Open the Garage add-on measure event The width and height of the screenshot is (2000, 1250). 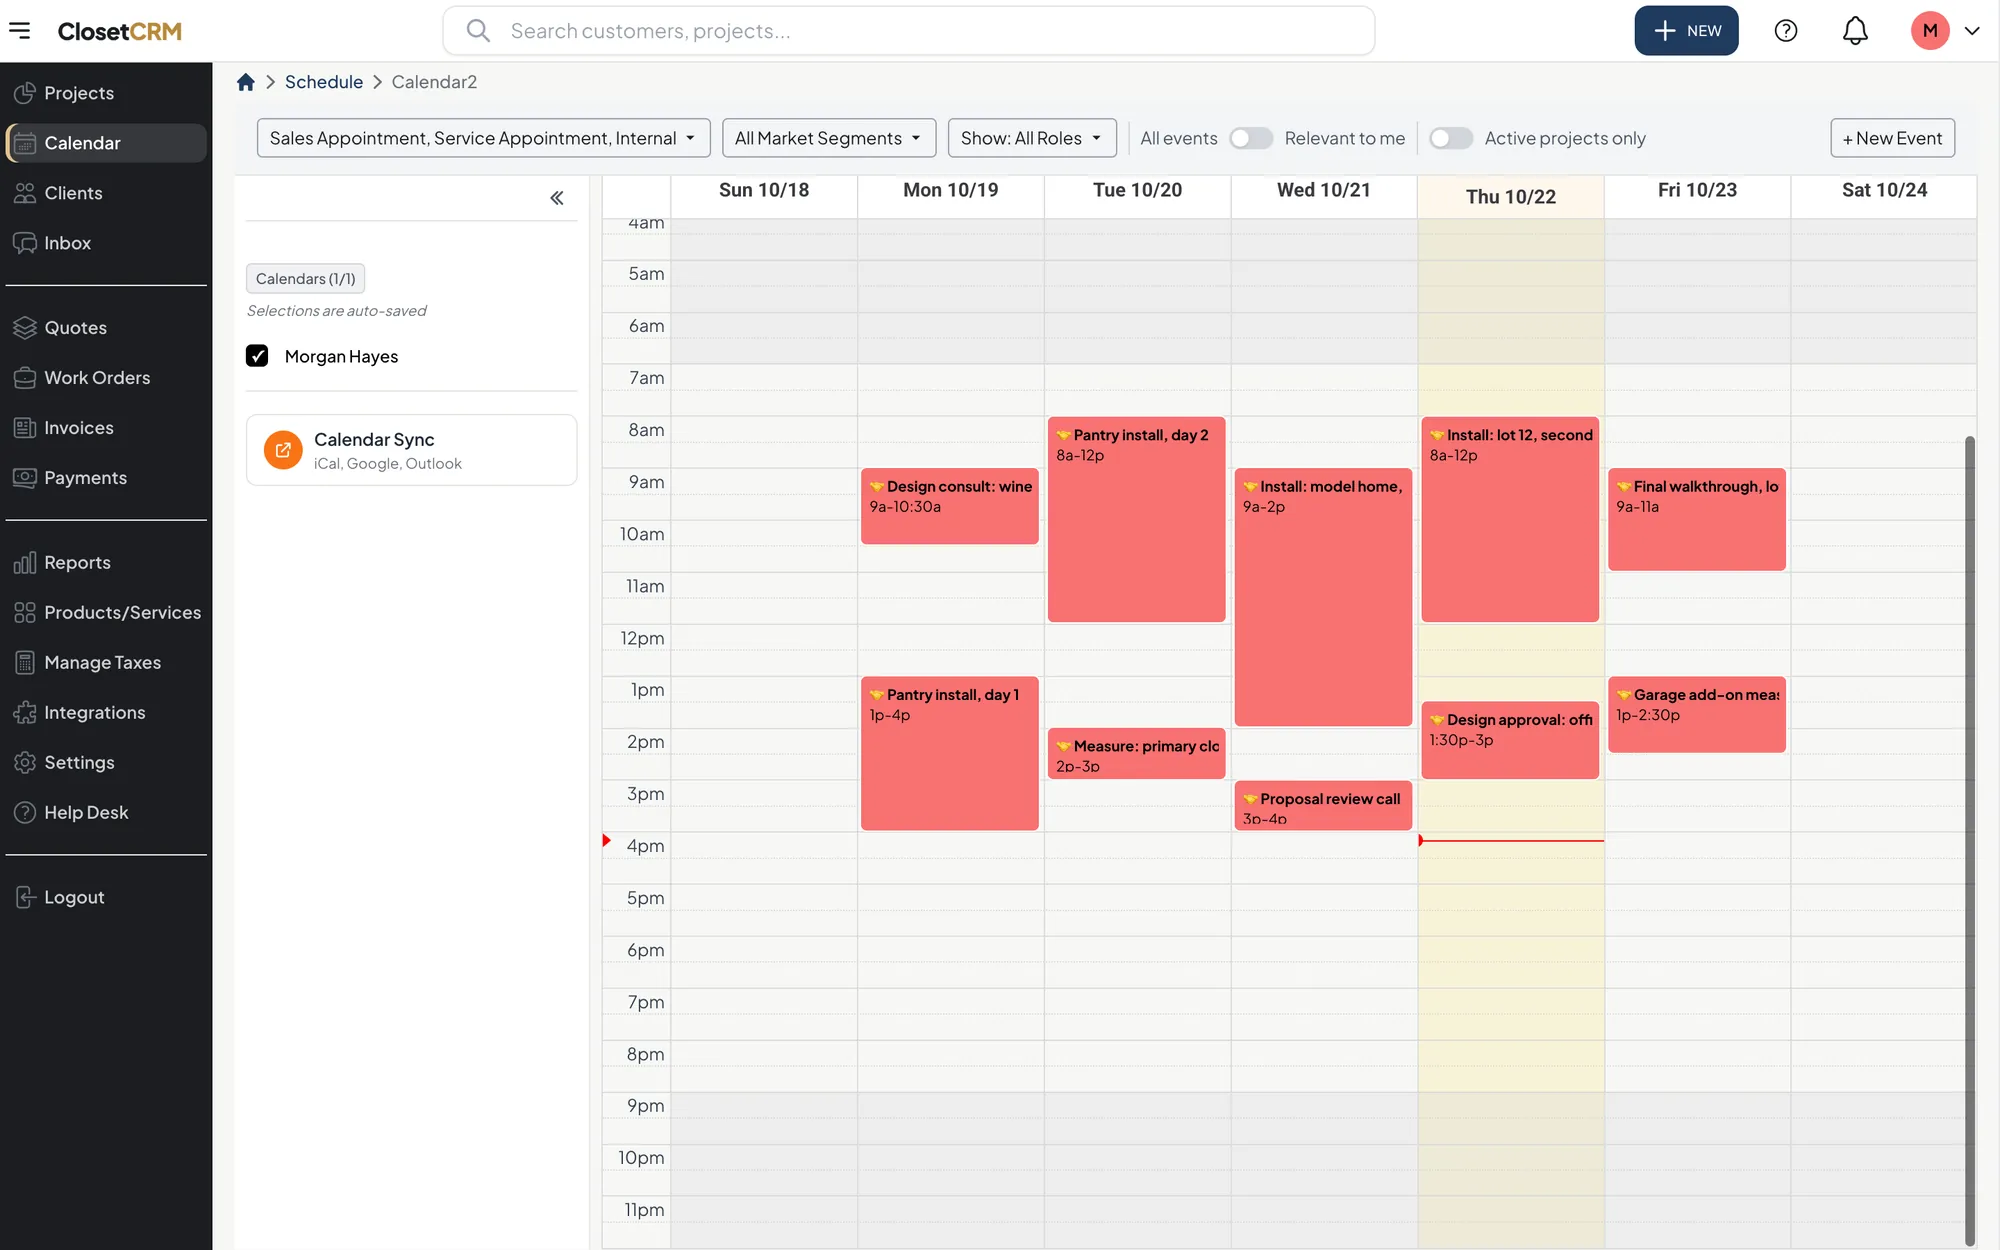(x=1696, y=715)
